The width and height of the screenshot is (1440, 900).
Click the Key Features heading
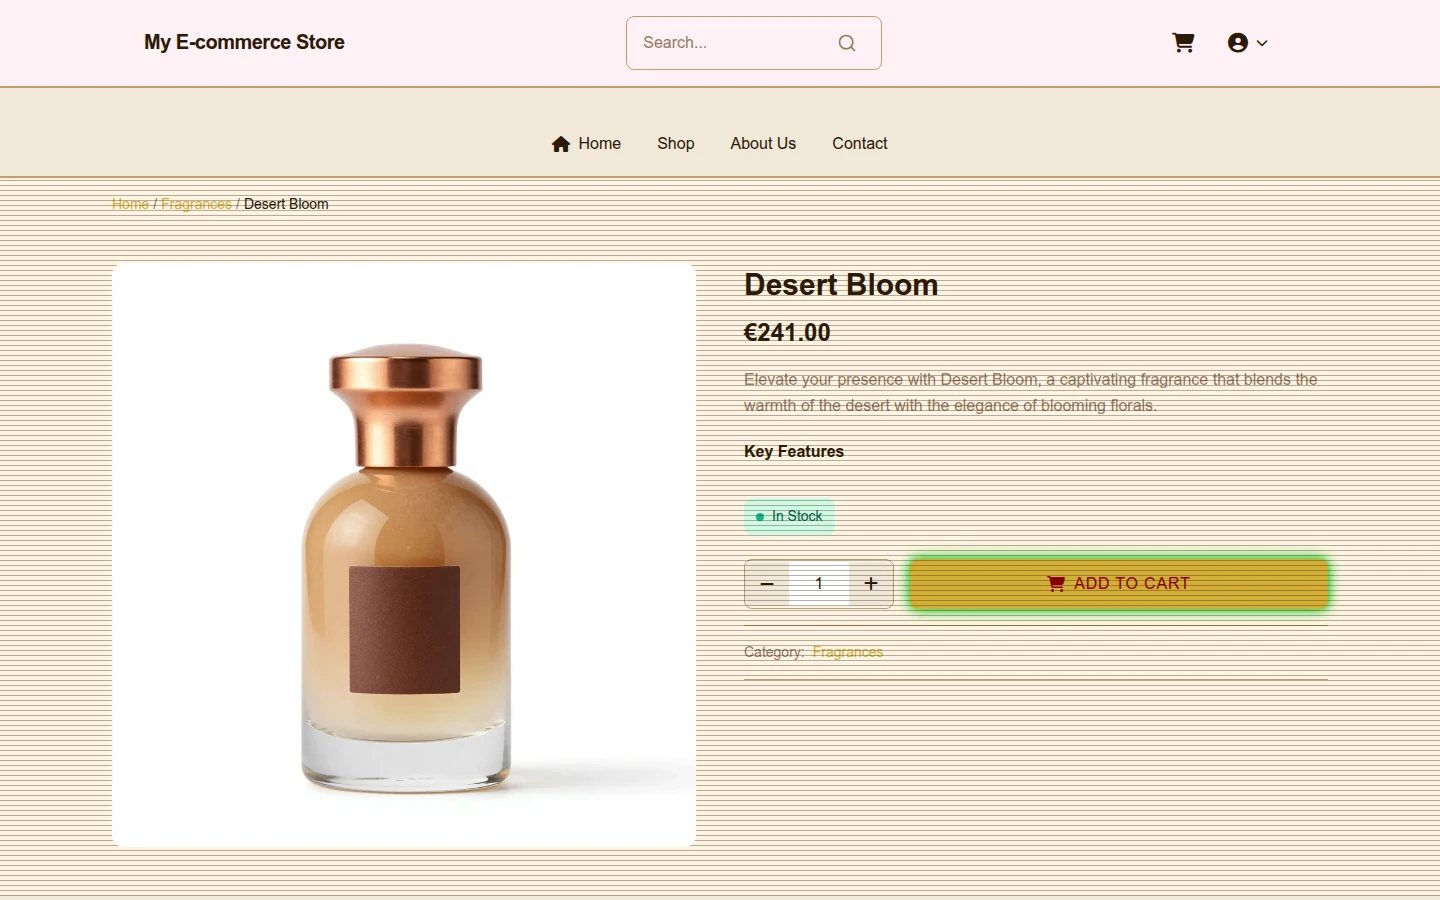[794, 452]
